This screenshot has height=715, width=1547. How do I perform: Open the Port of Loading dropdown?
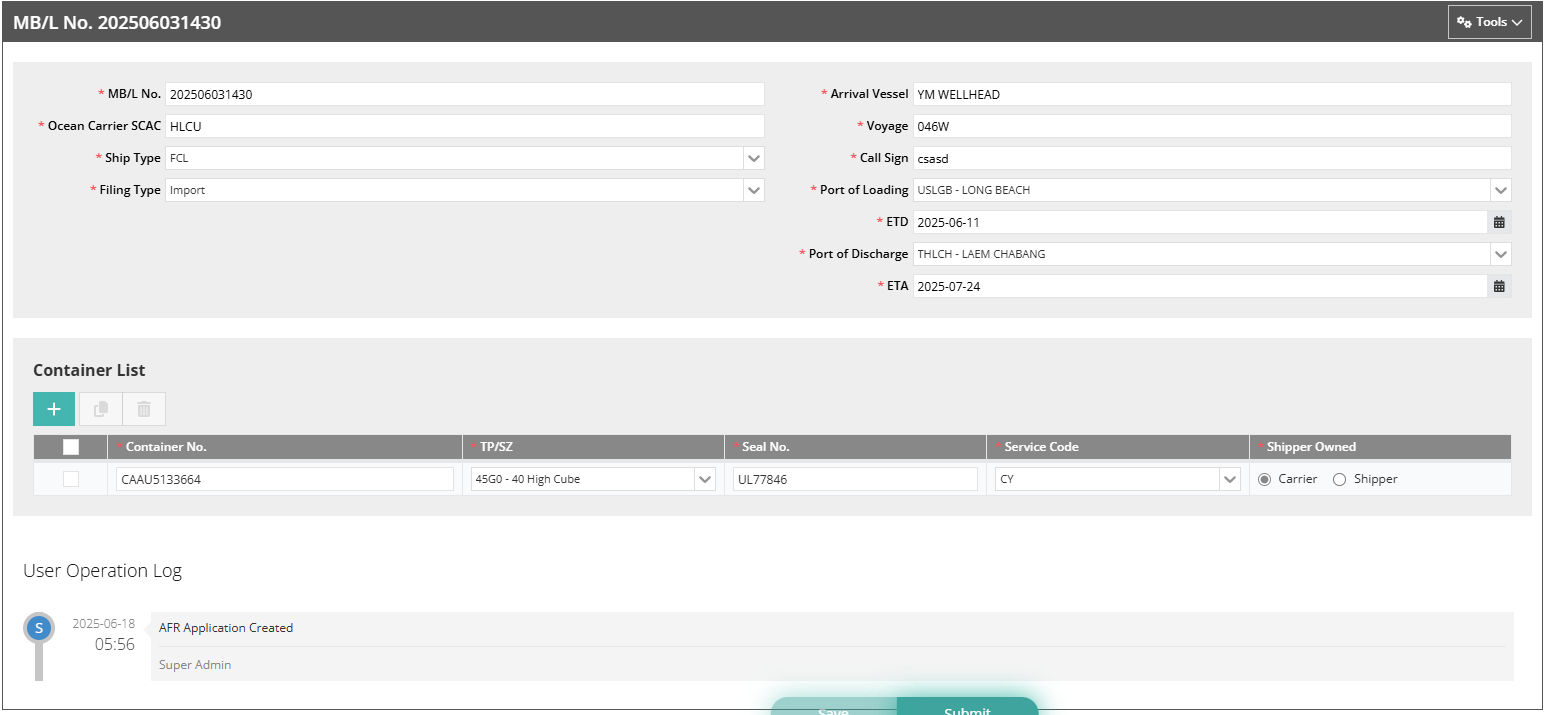(1500, 190)
